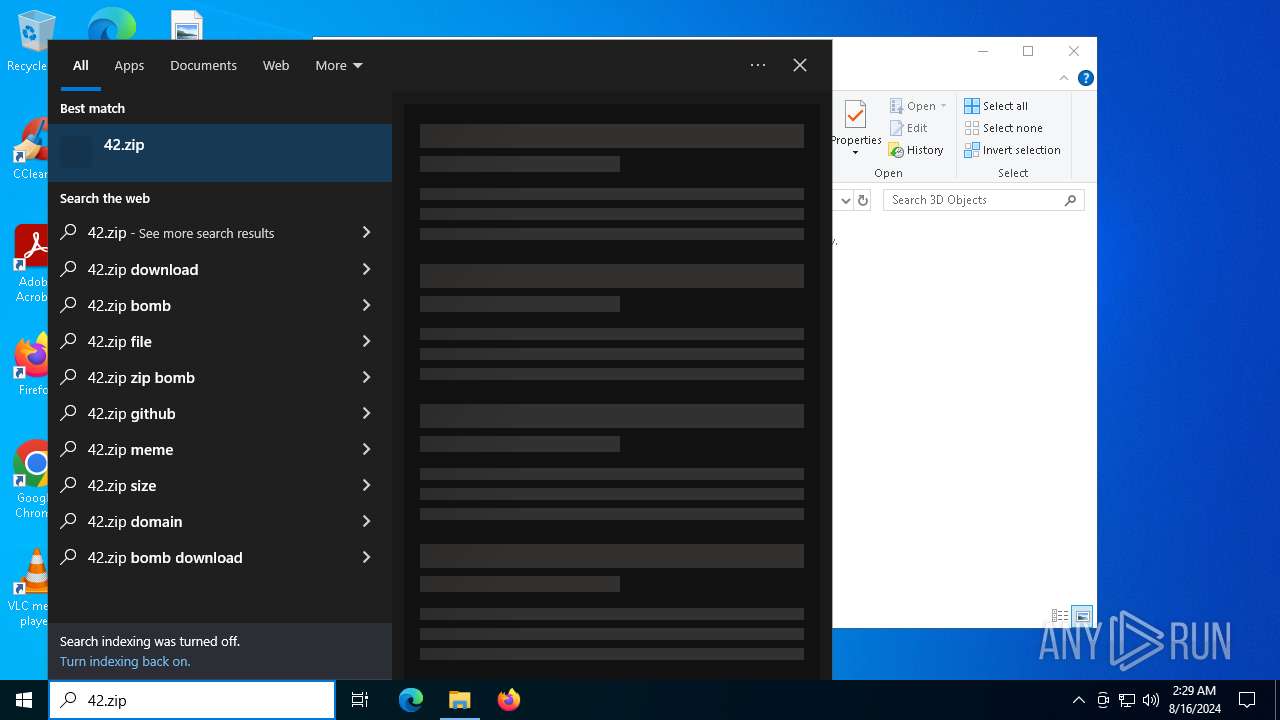This screenshot has height=720, width=1280.
Task: Open the network status tray icon
Action: [x=1127, y=700]
